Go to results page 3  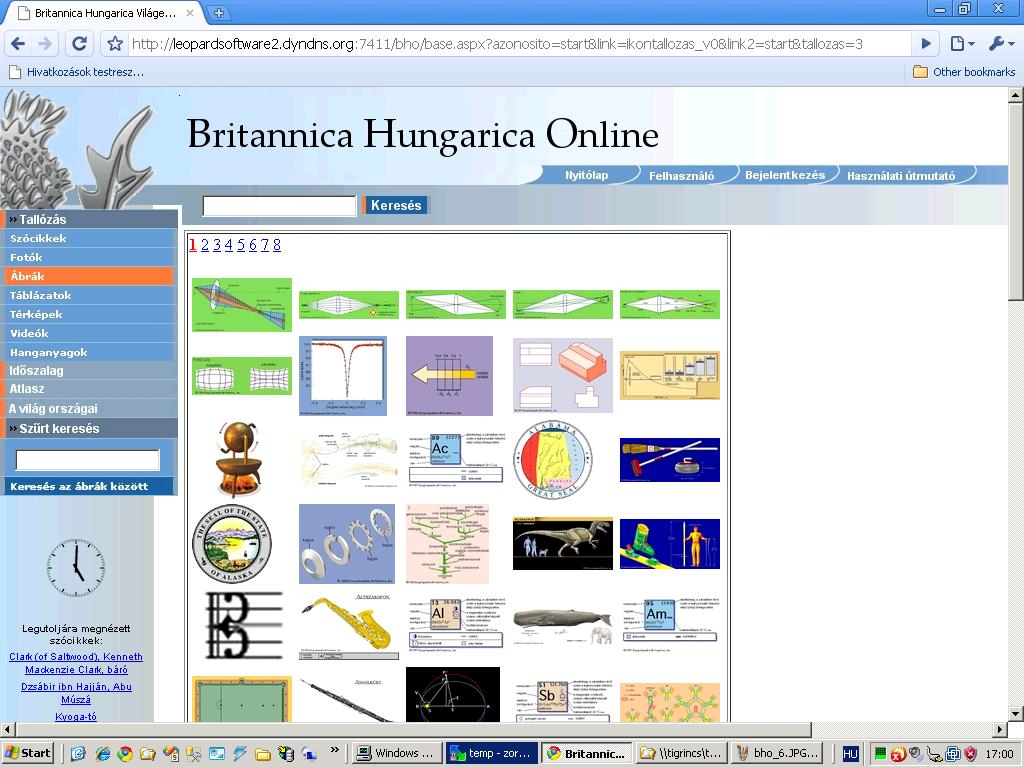coord(217,245)
